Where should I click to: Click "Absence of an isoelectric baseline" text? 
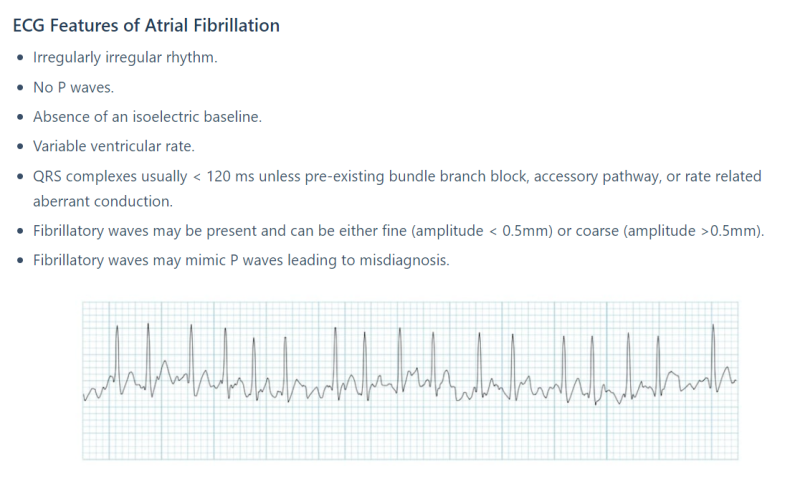(147, 117)
